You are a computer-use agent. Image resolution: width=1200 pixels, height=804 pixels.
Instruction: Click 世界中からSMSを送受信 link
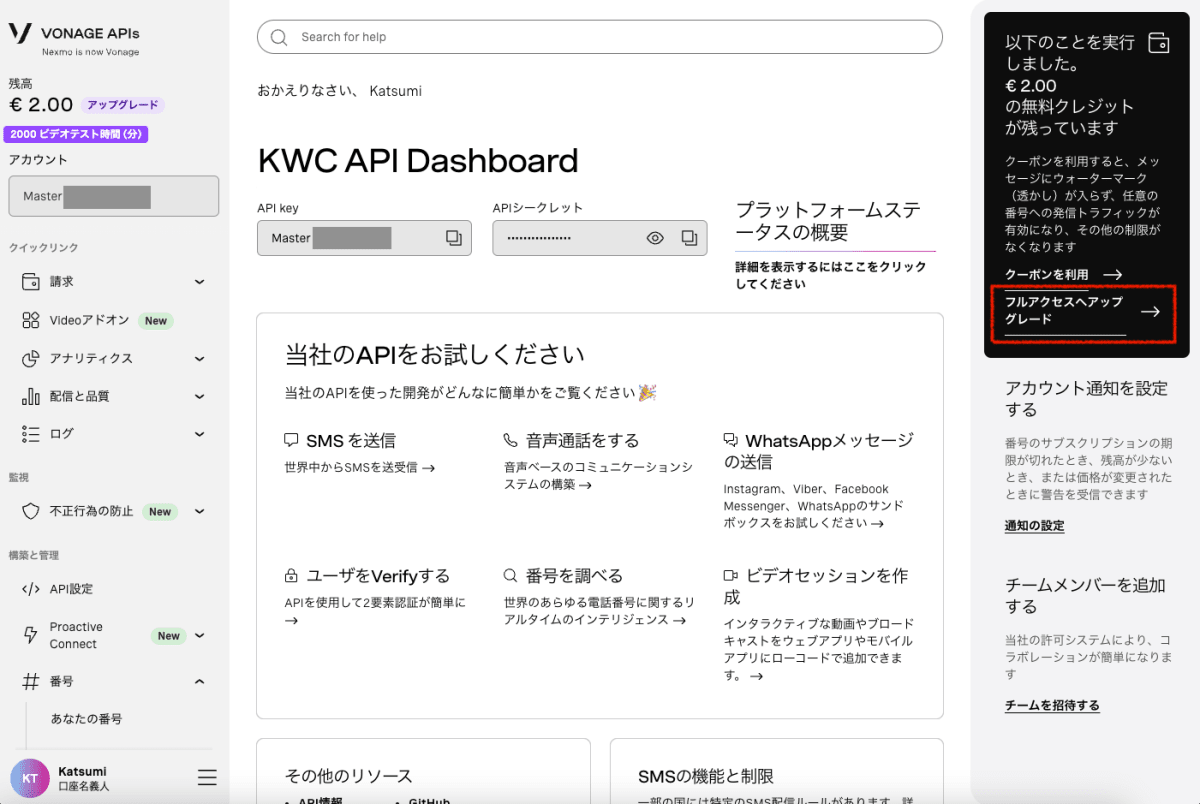[x=359, y=467]
